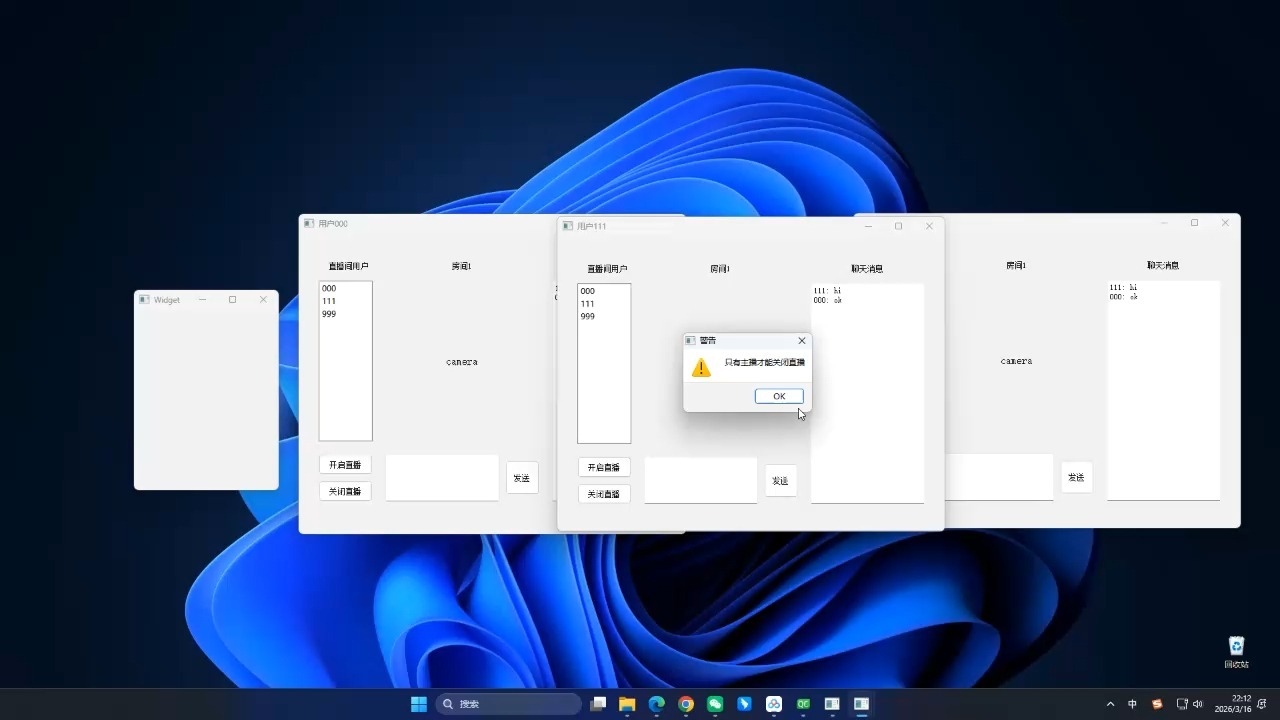
Task: Click the 警告 dialog title bar icon
Action: click(690, 341)
